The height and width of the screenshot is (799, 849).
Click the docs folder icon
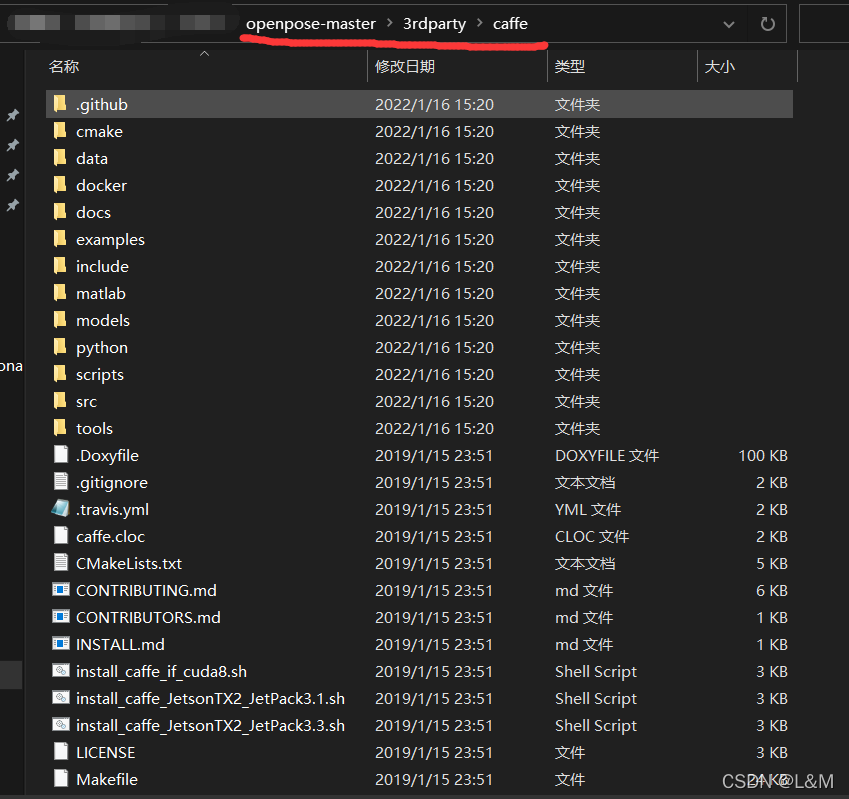tap(60, 211)
